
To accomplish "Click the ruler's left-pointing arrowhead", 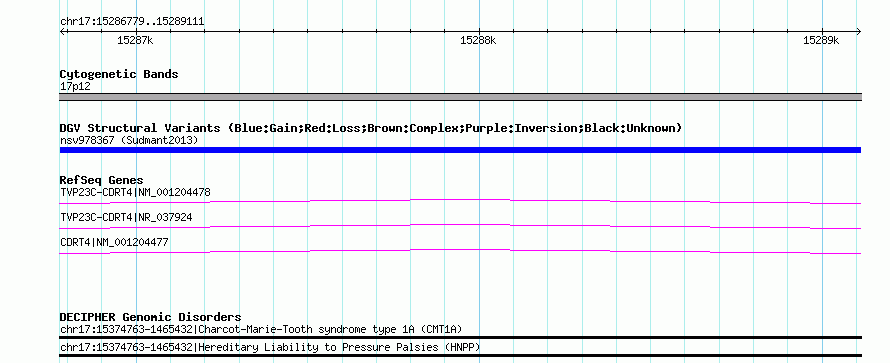I will click(x=62, y=32).
